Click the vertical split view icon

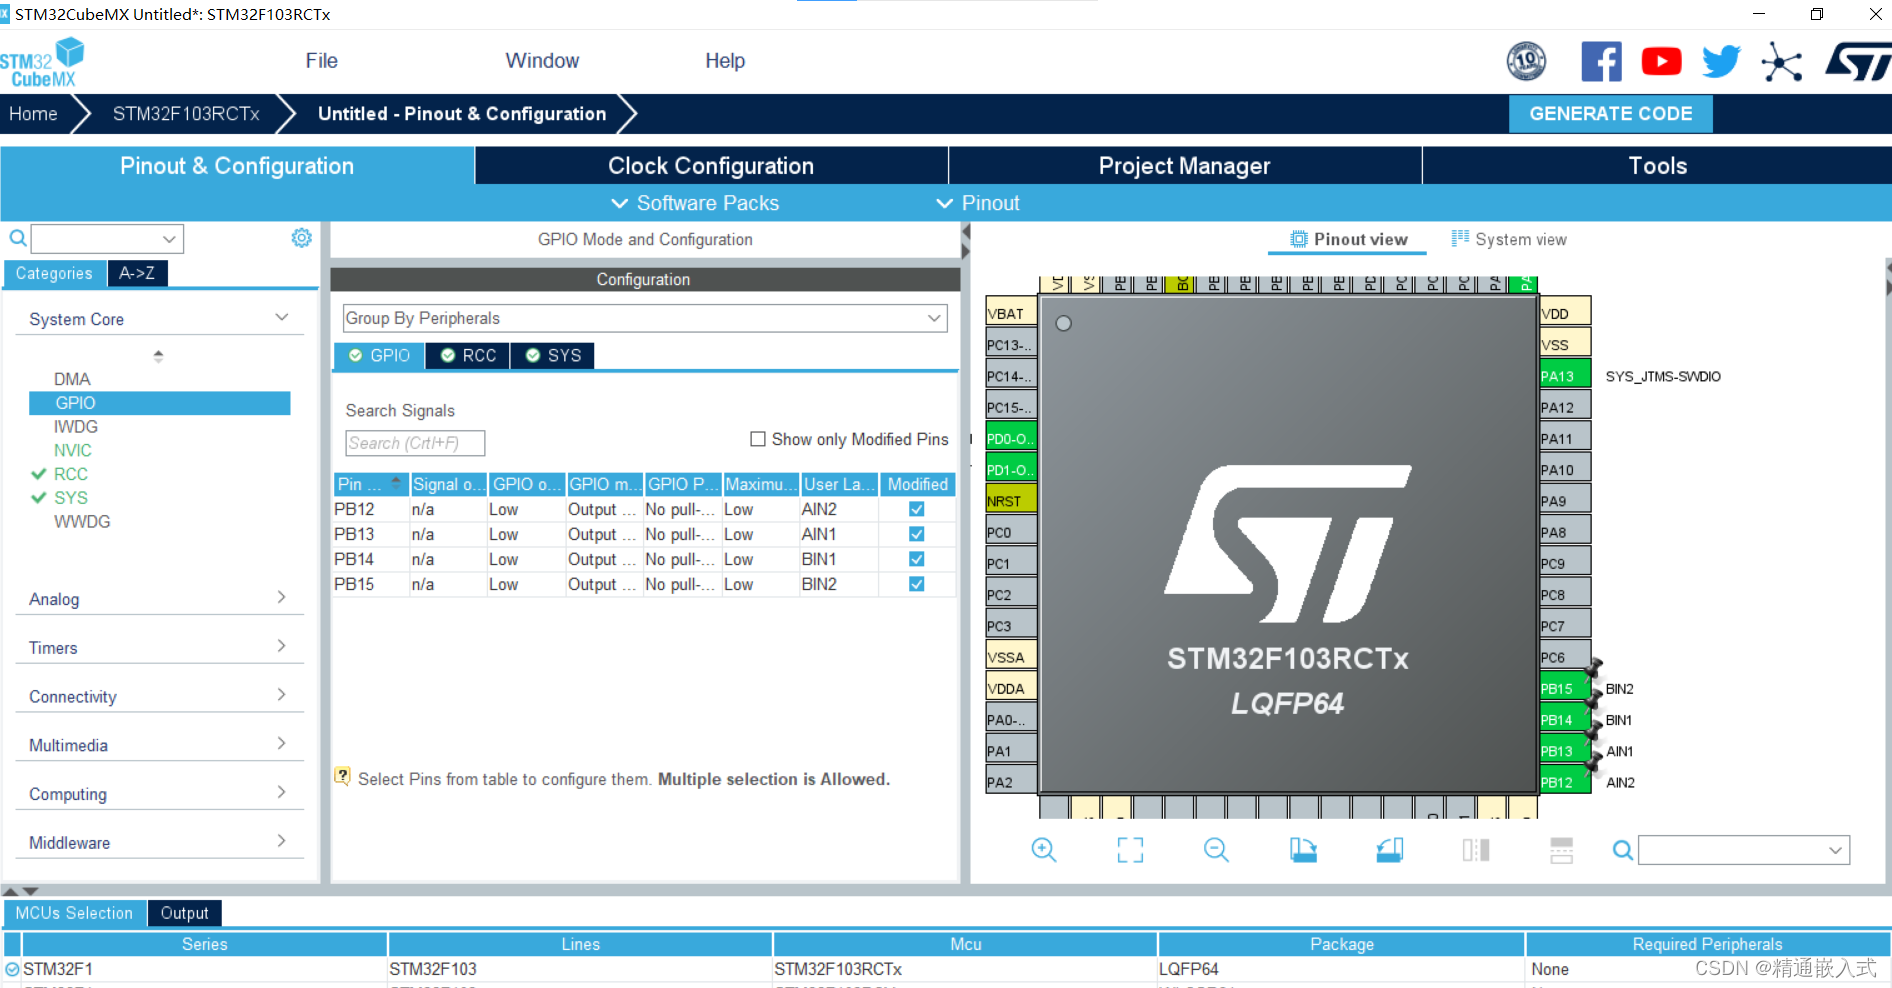1476,850
